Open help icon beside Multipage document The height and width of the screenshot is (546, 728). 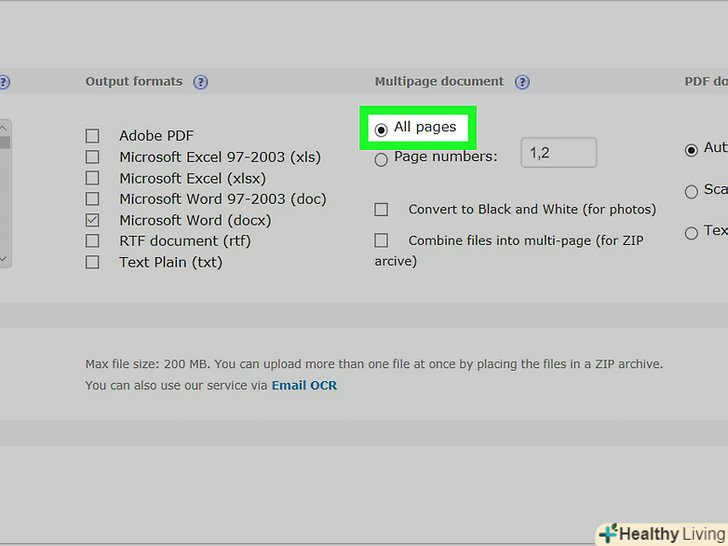point(522,82)
